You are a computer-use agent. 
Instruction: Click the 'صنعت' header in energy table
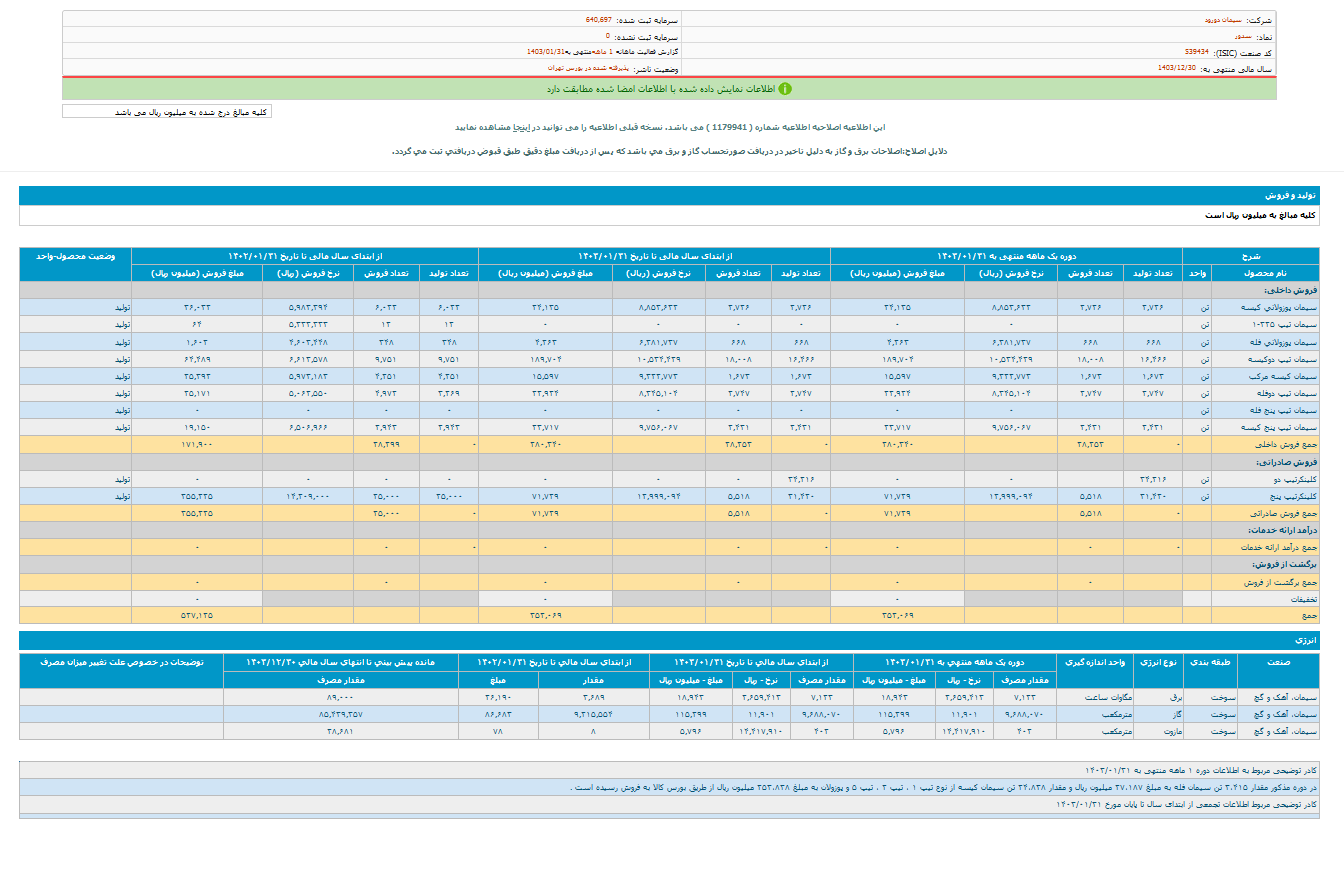click(1280, 662)
